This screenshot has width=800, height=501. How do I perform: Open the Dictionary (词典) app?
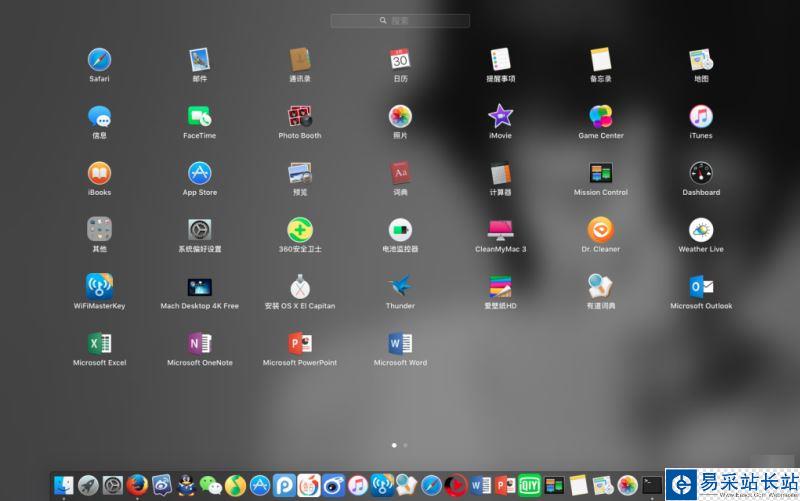(x=400, y=173)
